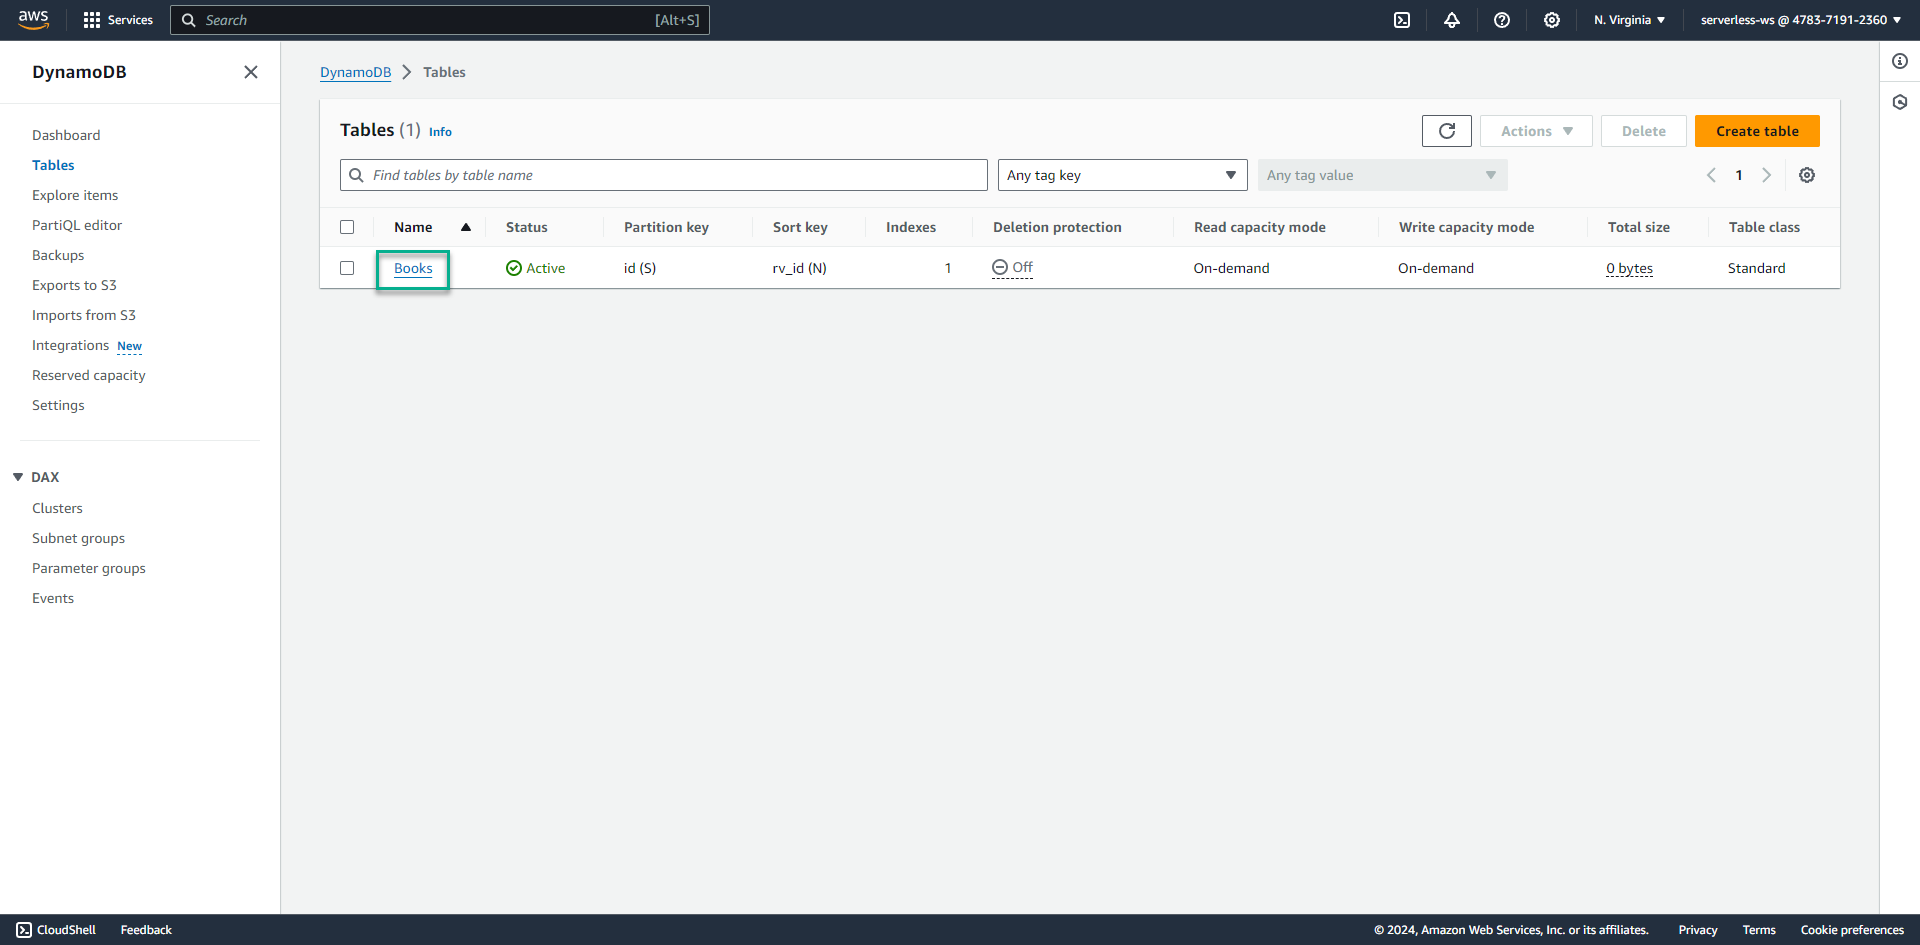Click the Indexes column header
Image resolution: width=1920 pixels, height=945 pixels.
pos(911,227)
